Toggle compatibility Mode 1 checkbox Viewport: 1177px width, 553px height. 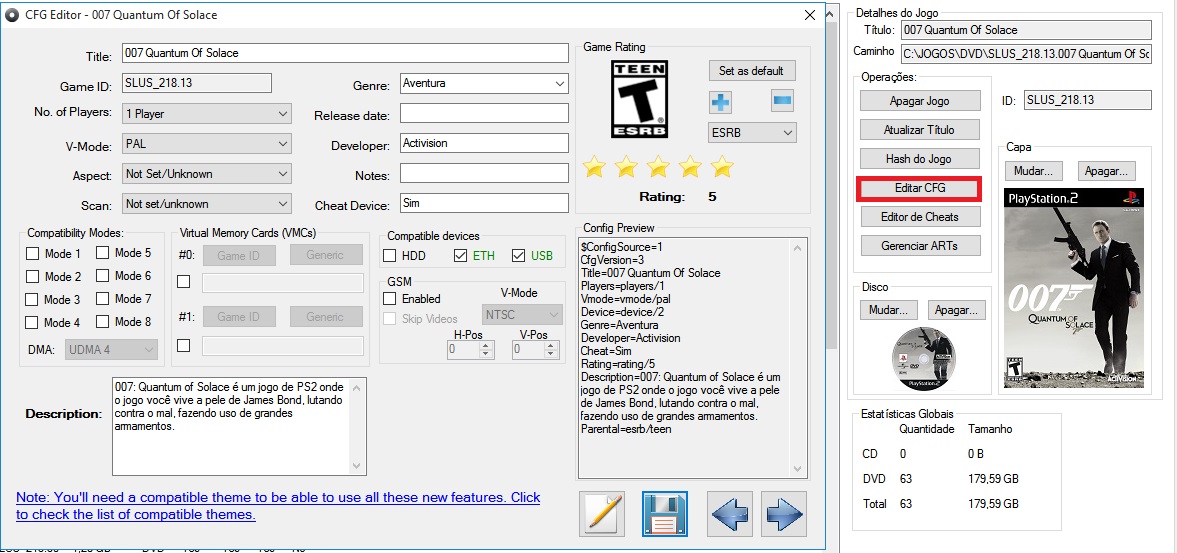click(33, 254)
